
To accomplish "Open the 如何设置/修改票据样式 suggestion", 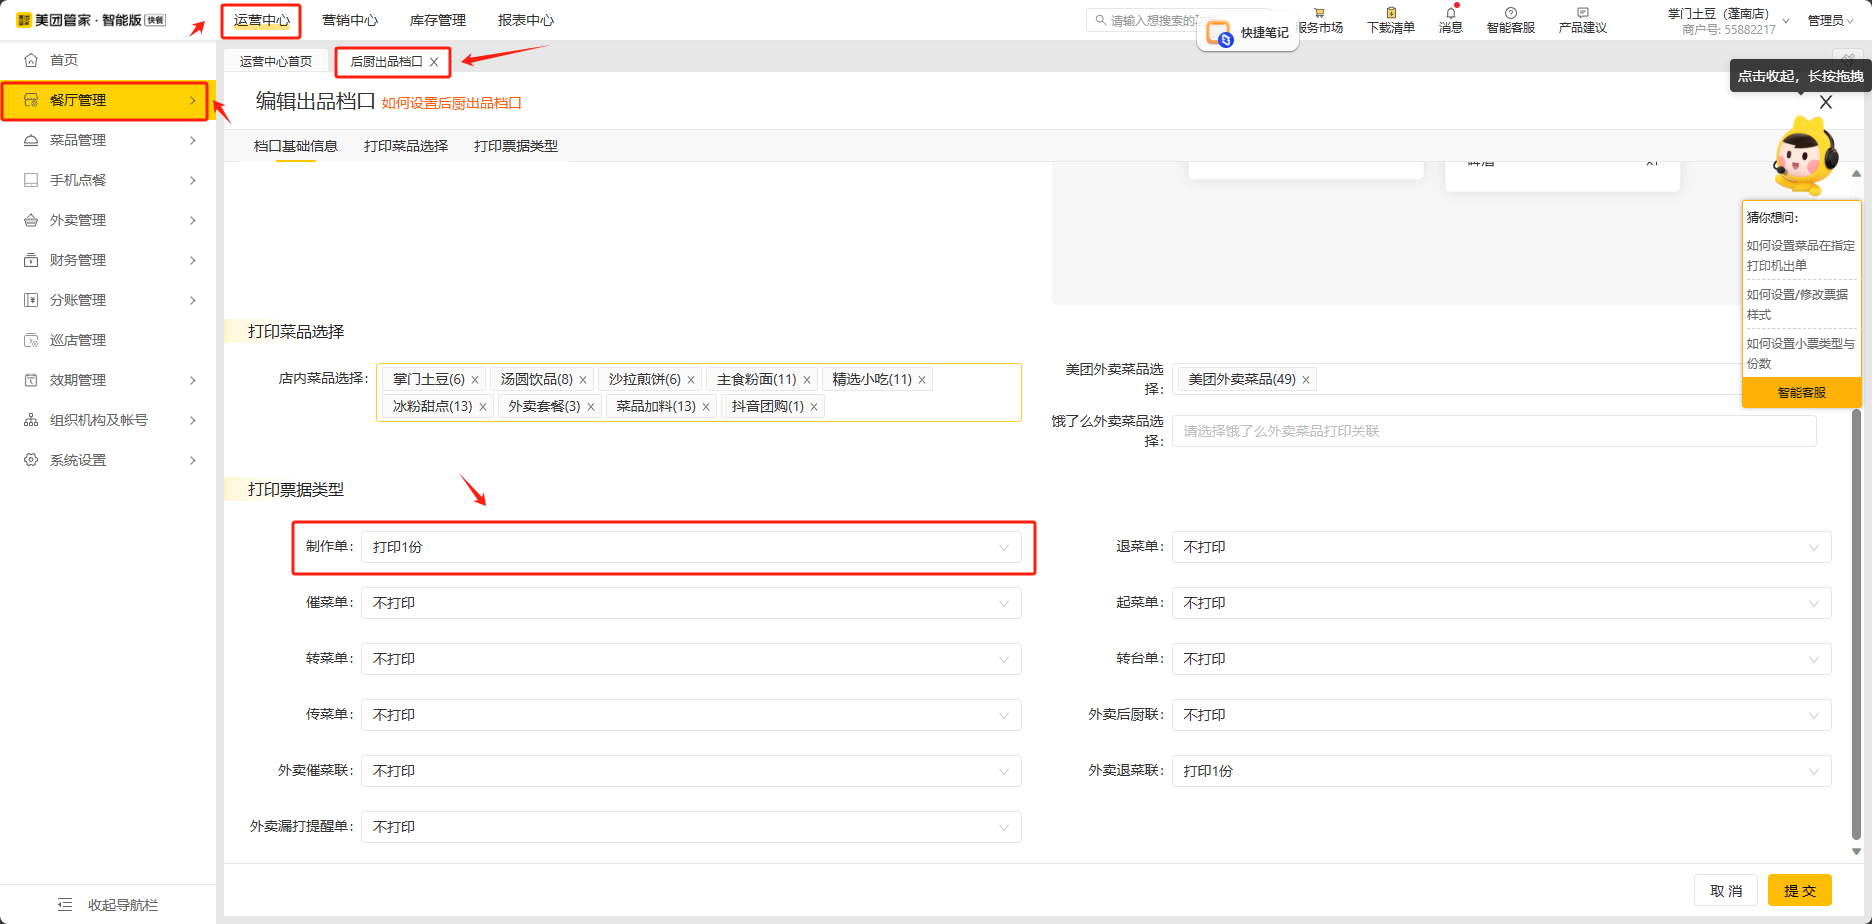I will [1798, 304].
